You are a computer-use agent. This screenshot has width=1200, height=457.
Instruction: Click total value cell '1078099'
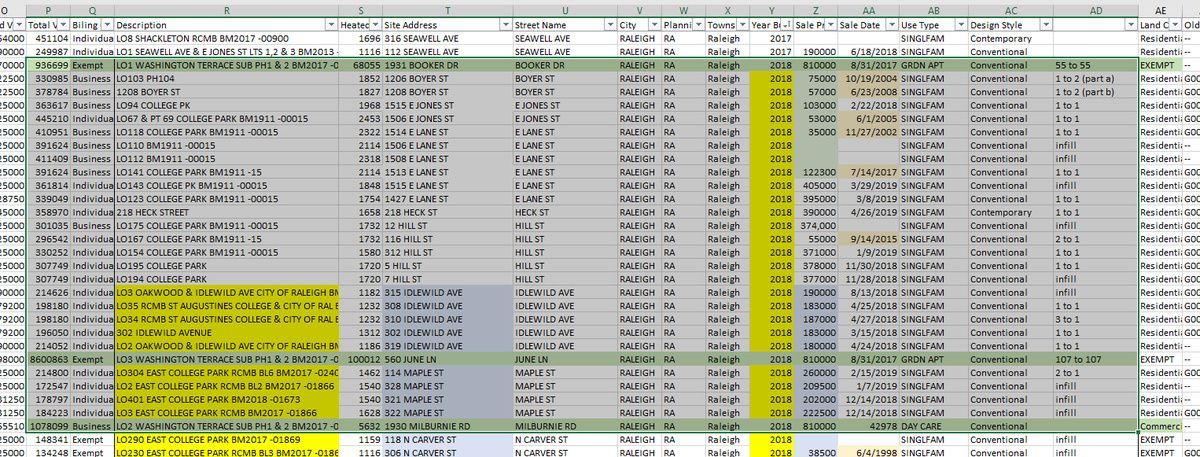48,426
